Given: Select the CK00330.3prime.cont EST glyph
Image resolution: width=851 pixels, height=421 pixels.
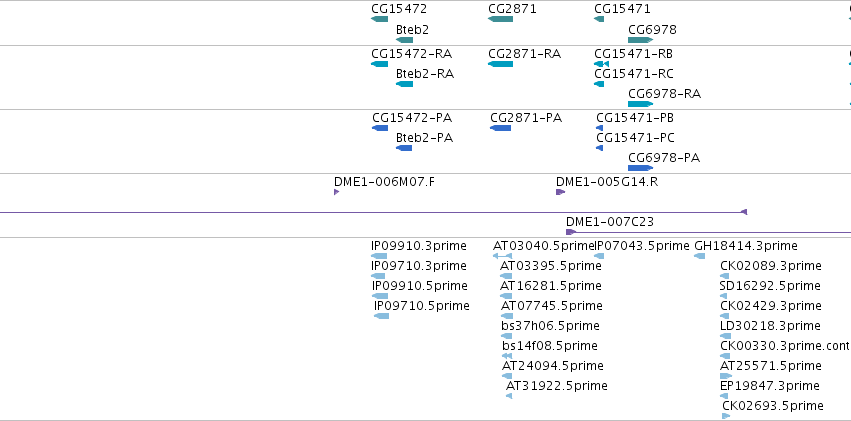Looking at the screenshot, I should (x=725, y=356).
